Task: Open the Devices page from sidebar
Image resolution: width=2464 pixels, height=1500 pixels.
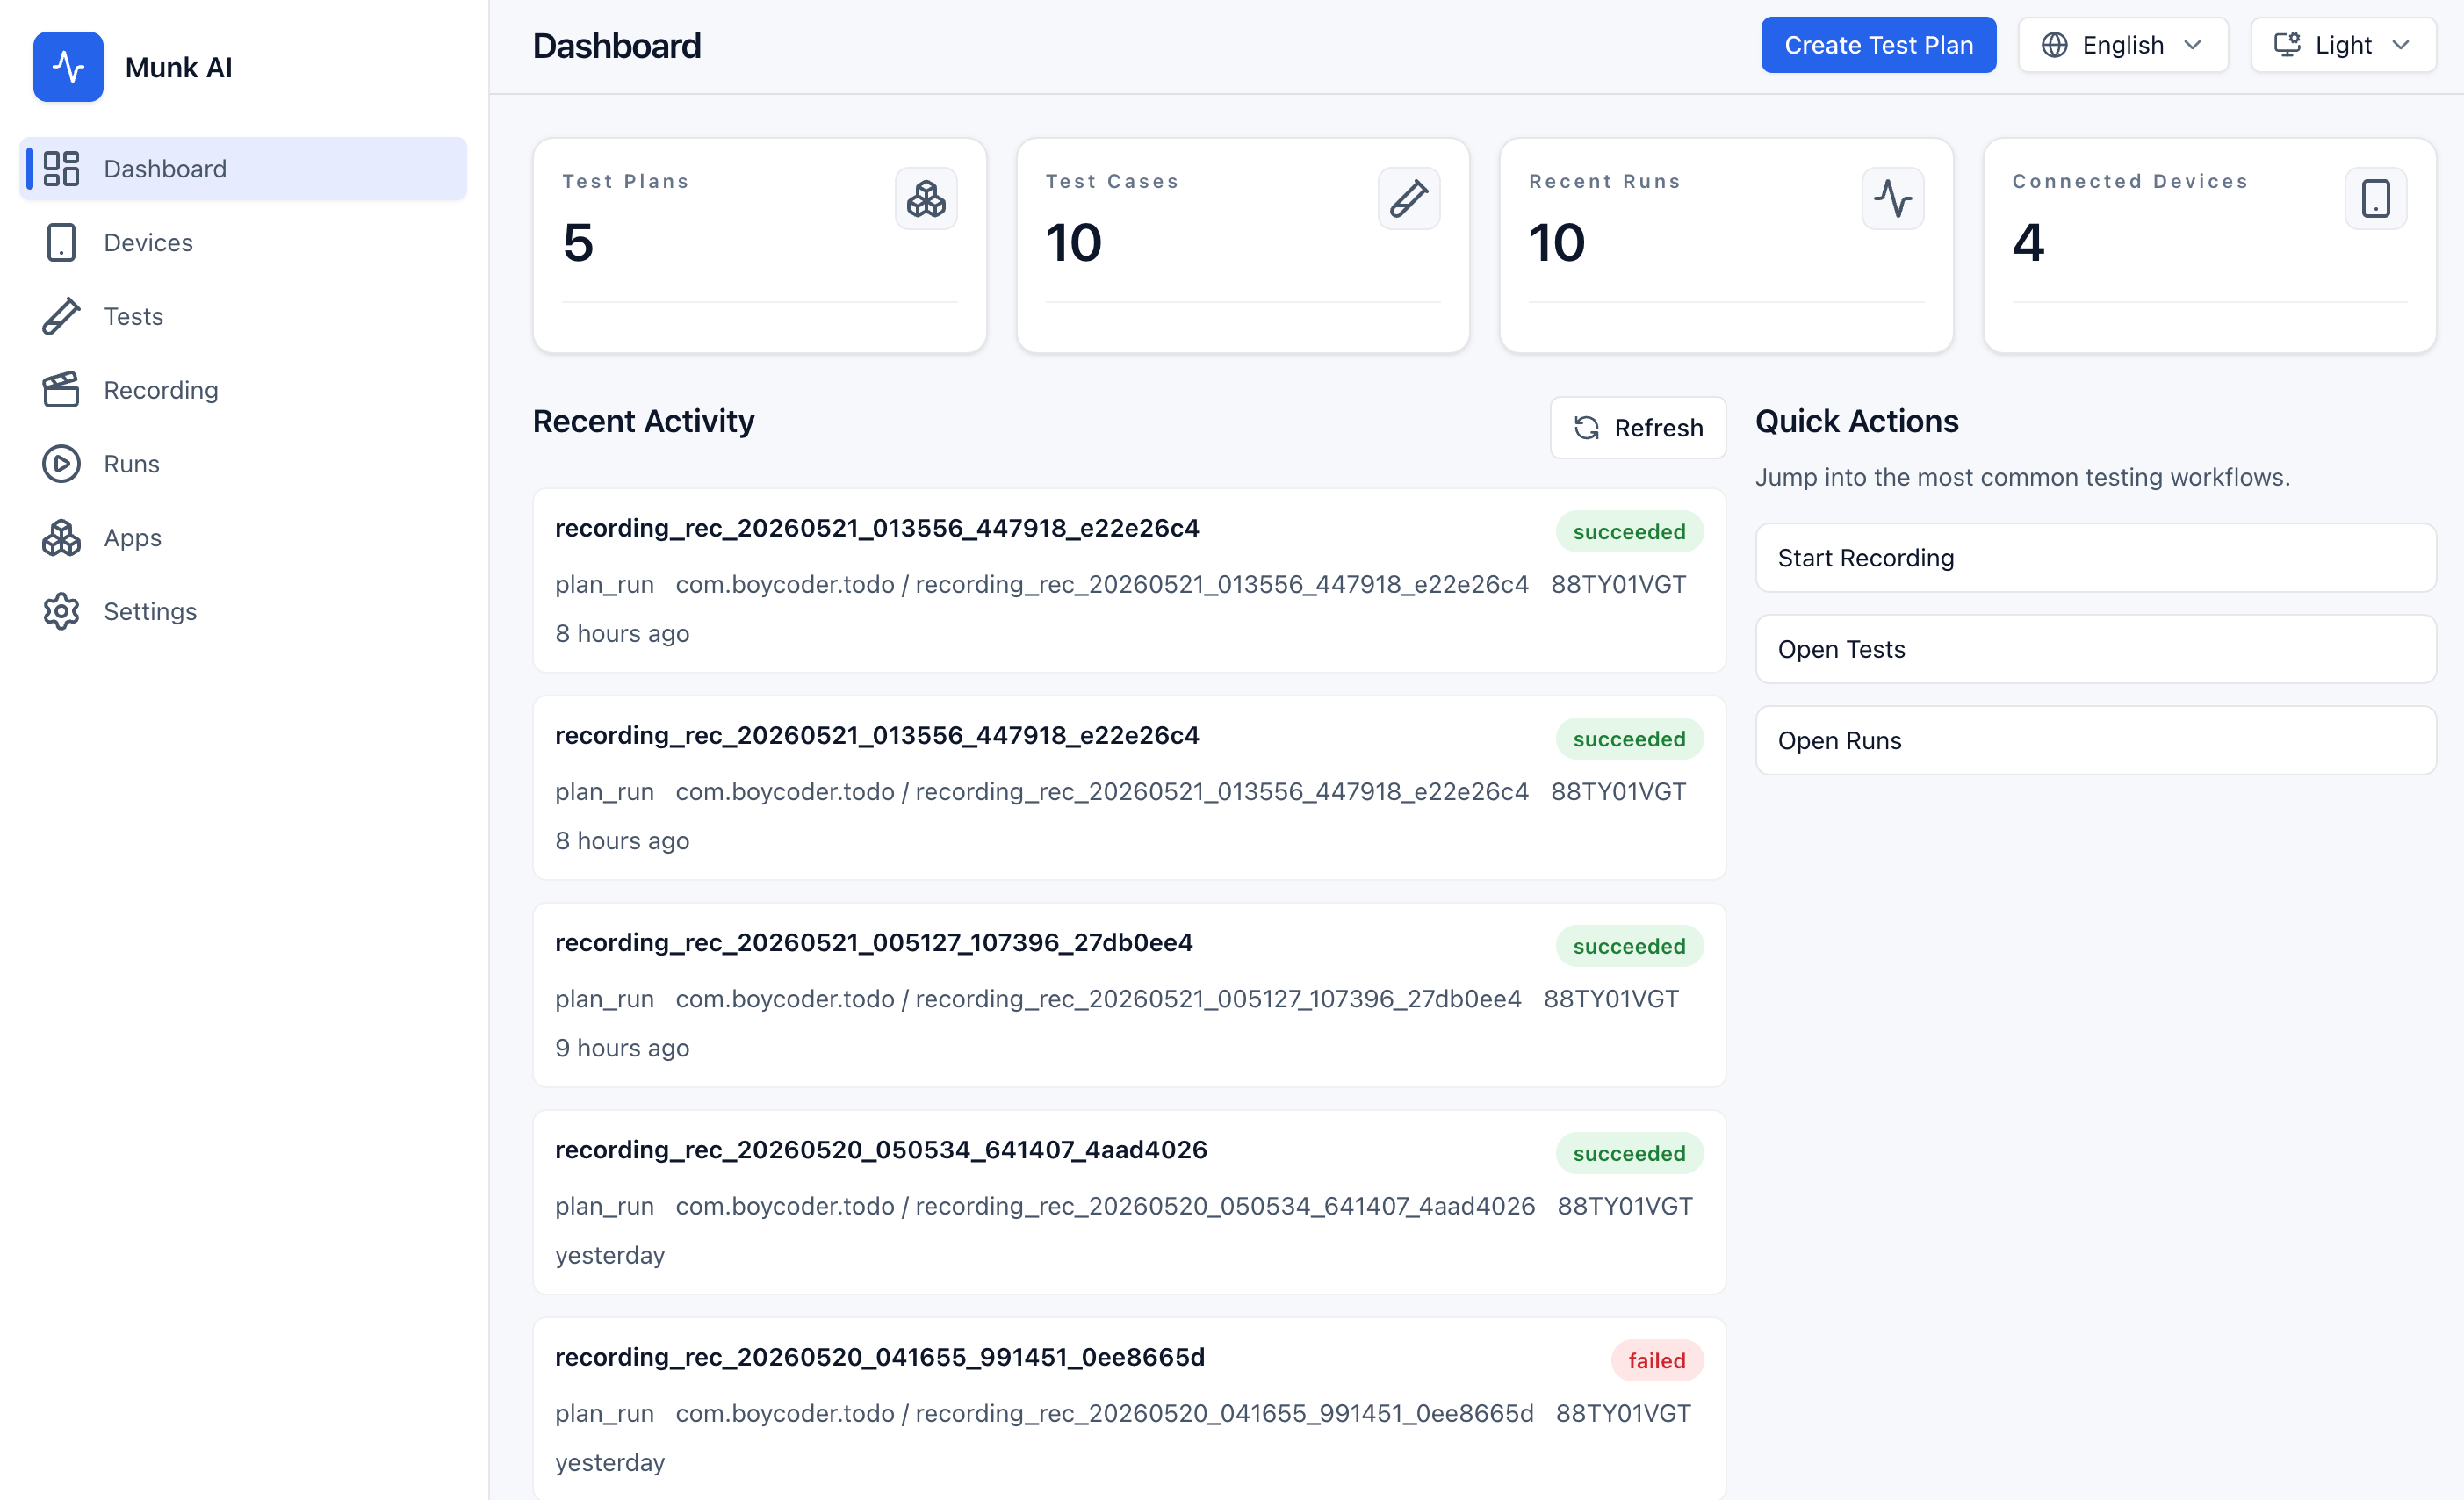Action: coord(243,242)
